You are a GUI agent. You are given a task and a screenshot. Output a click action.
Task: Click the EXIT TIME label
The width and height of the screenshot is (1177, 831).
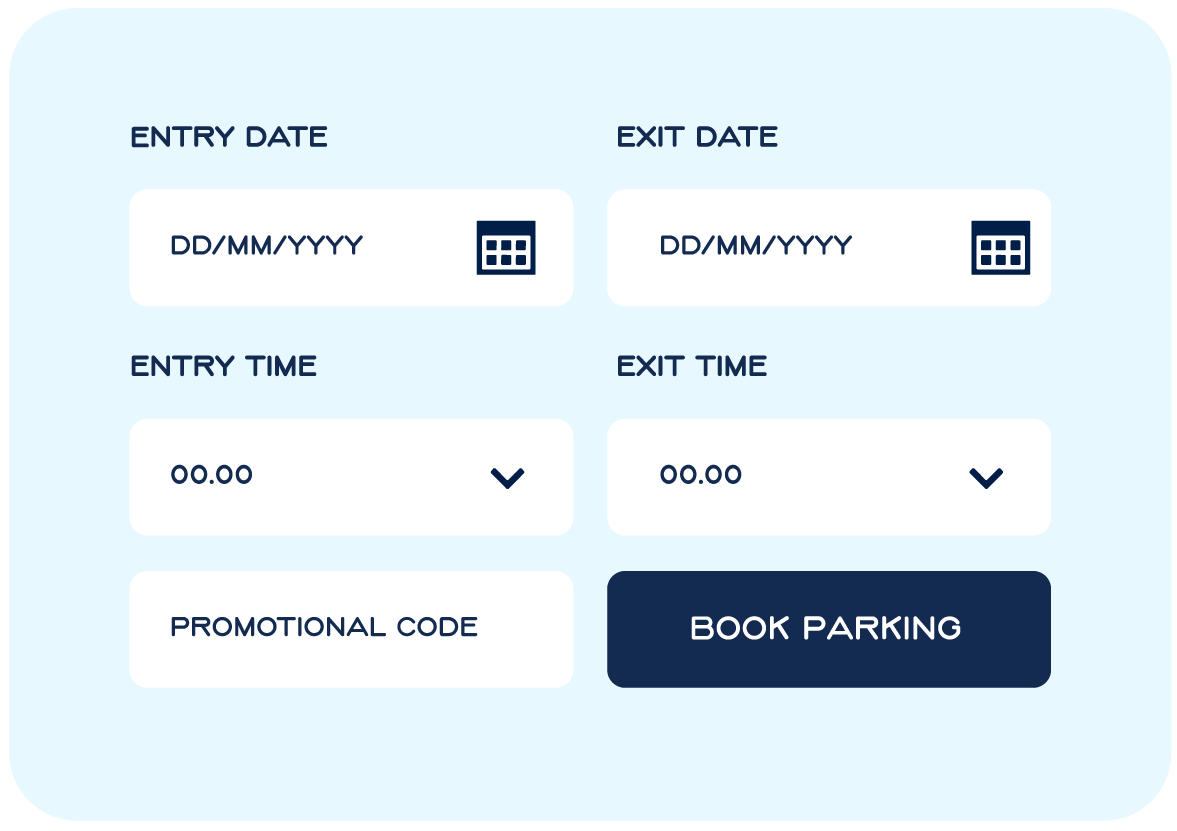click(x=692, y=366)
